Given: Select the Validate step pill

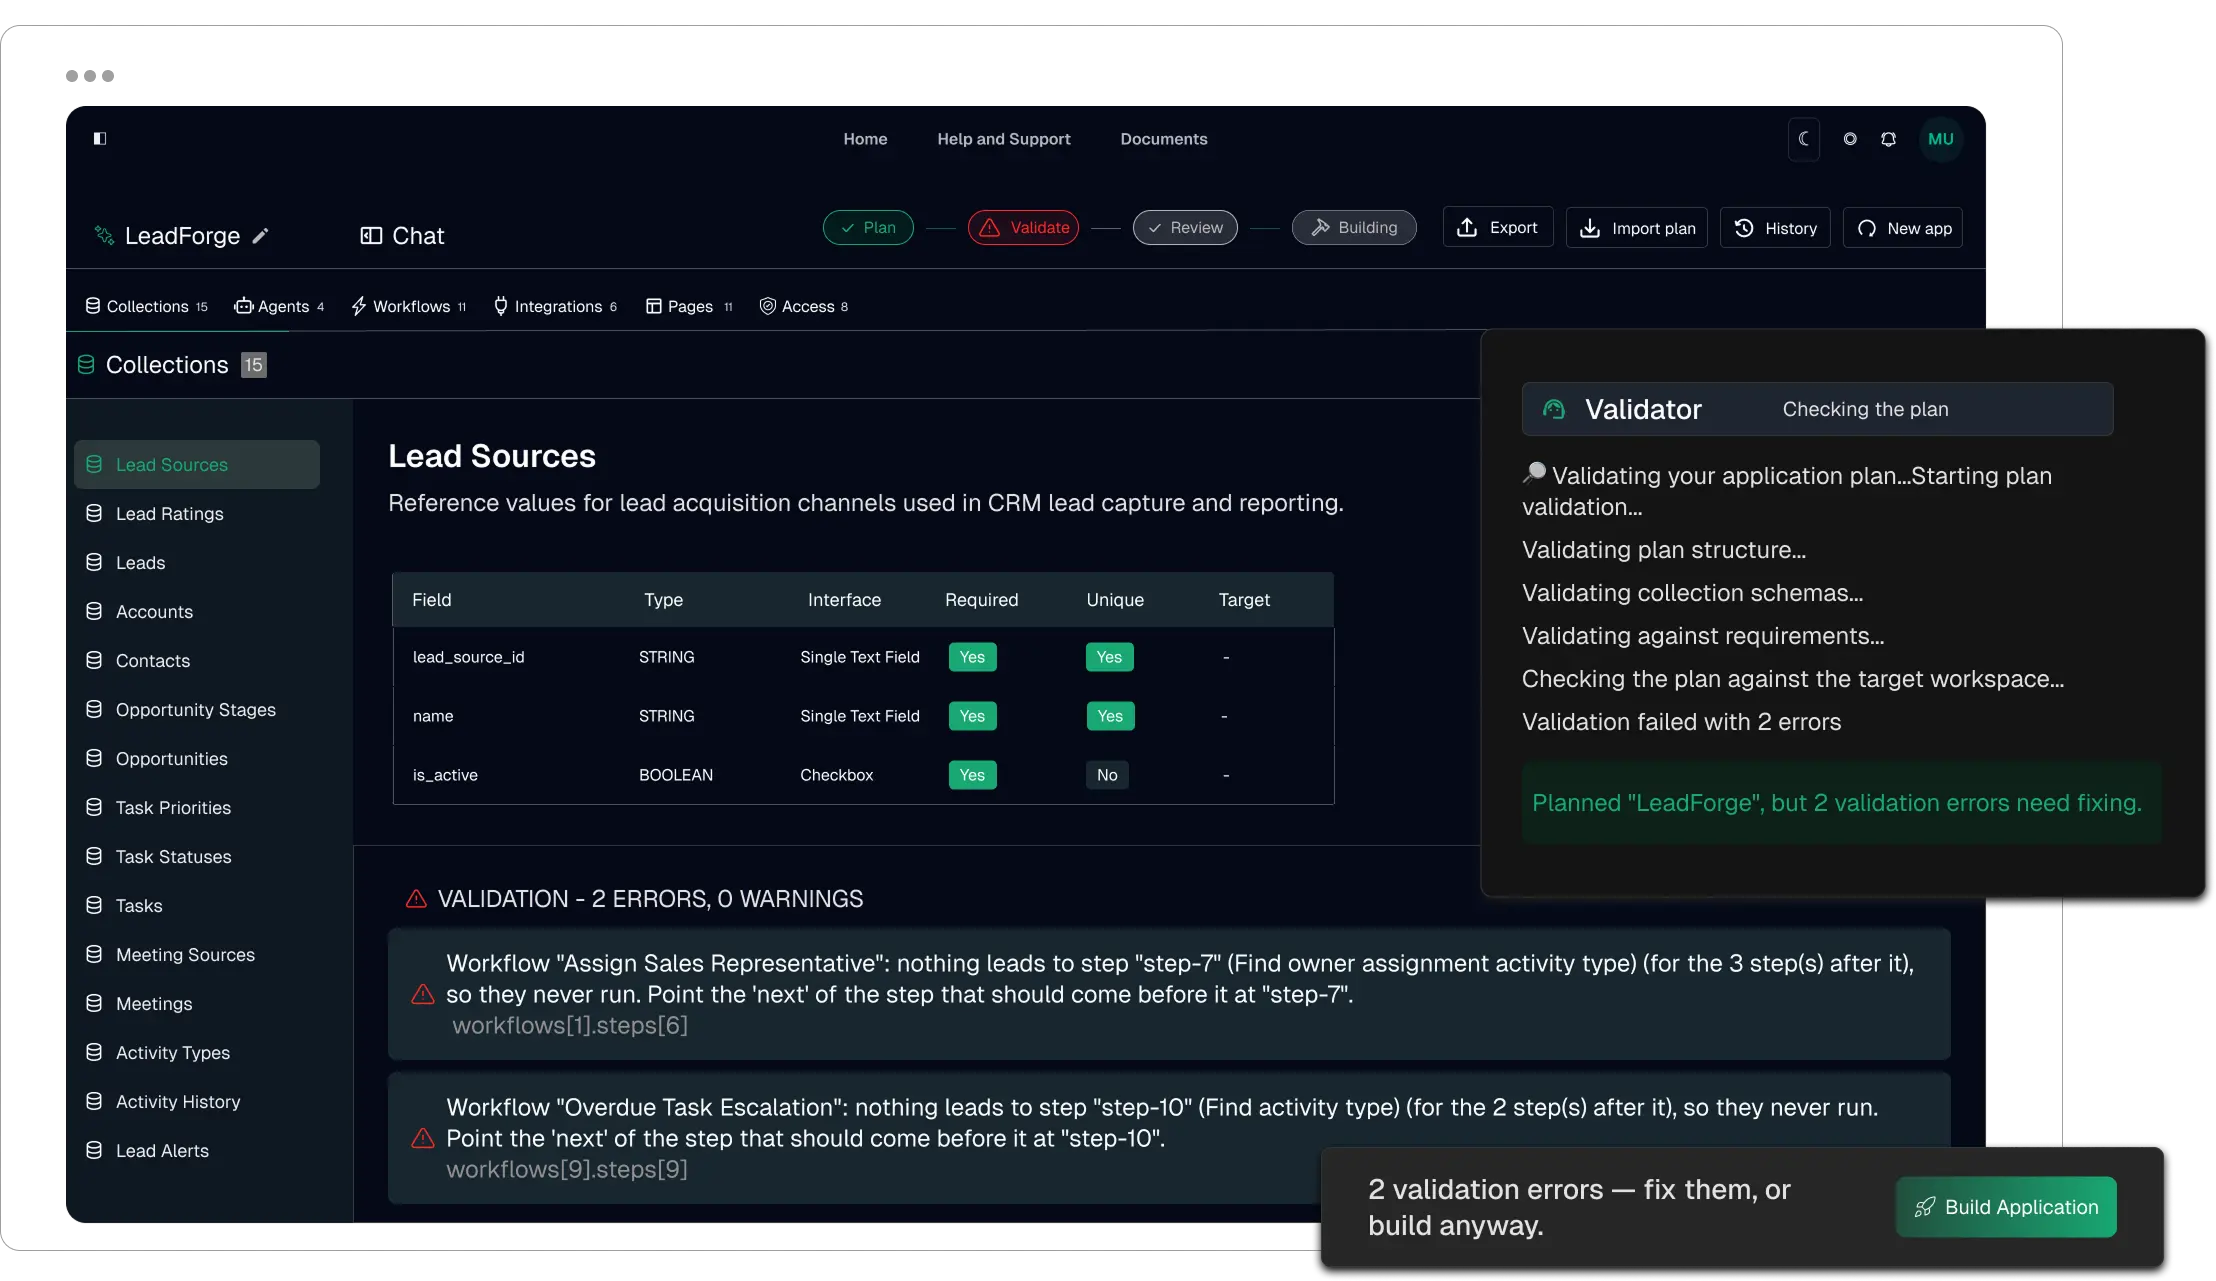Looking at the screenshot, I should (x=1023, y=228).
